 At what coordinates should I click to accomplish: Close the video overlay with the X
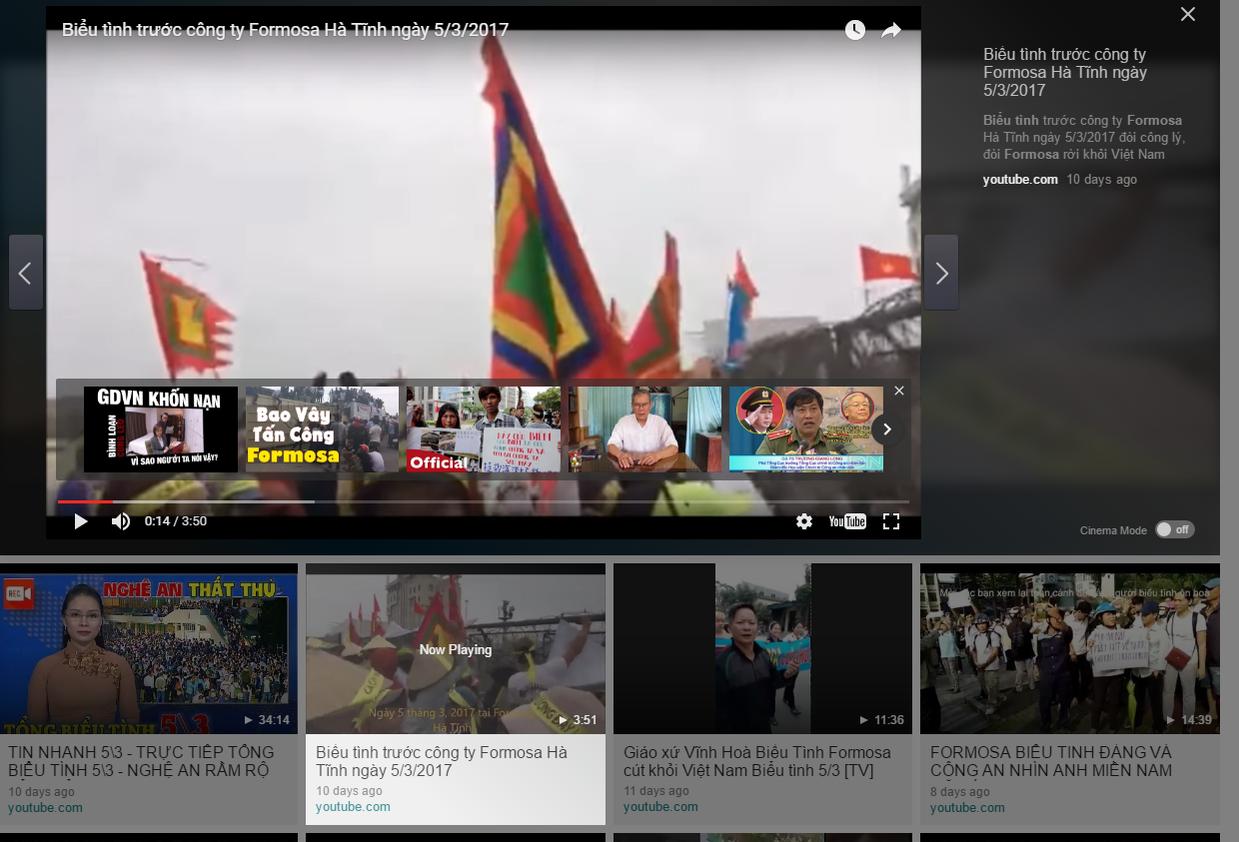coord(1188,14)
